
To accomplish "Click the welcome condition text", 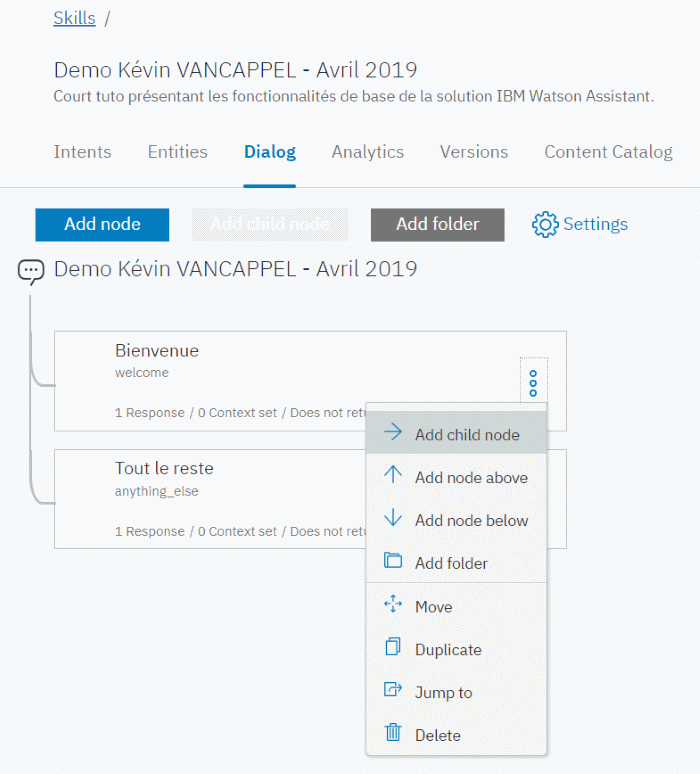I will pos(142,373).
